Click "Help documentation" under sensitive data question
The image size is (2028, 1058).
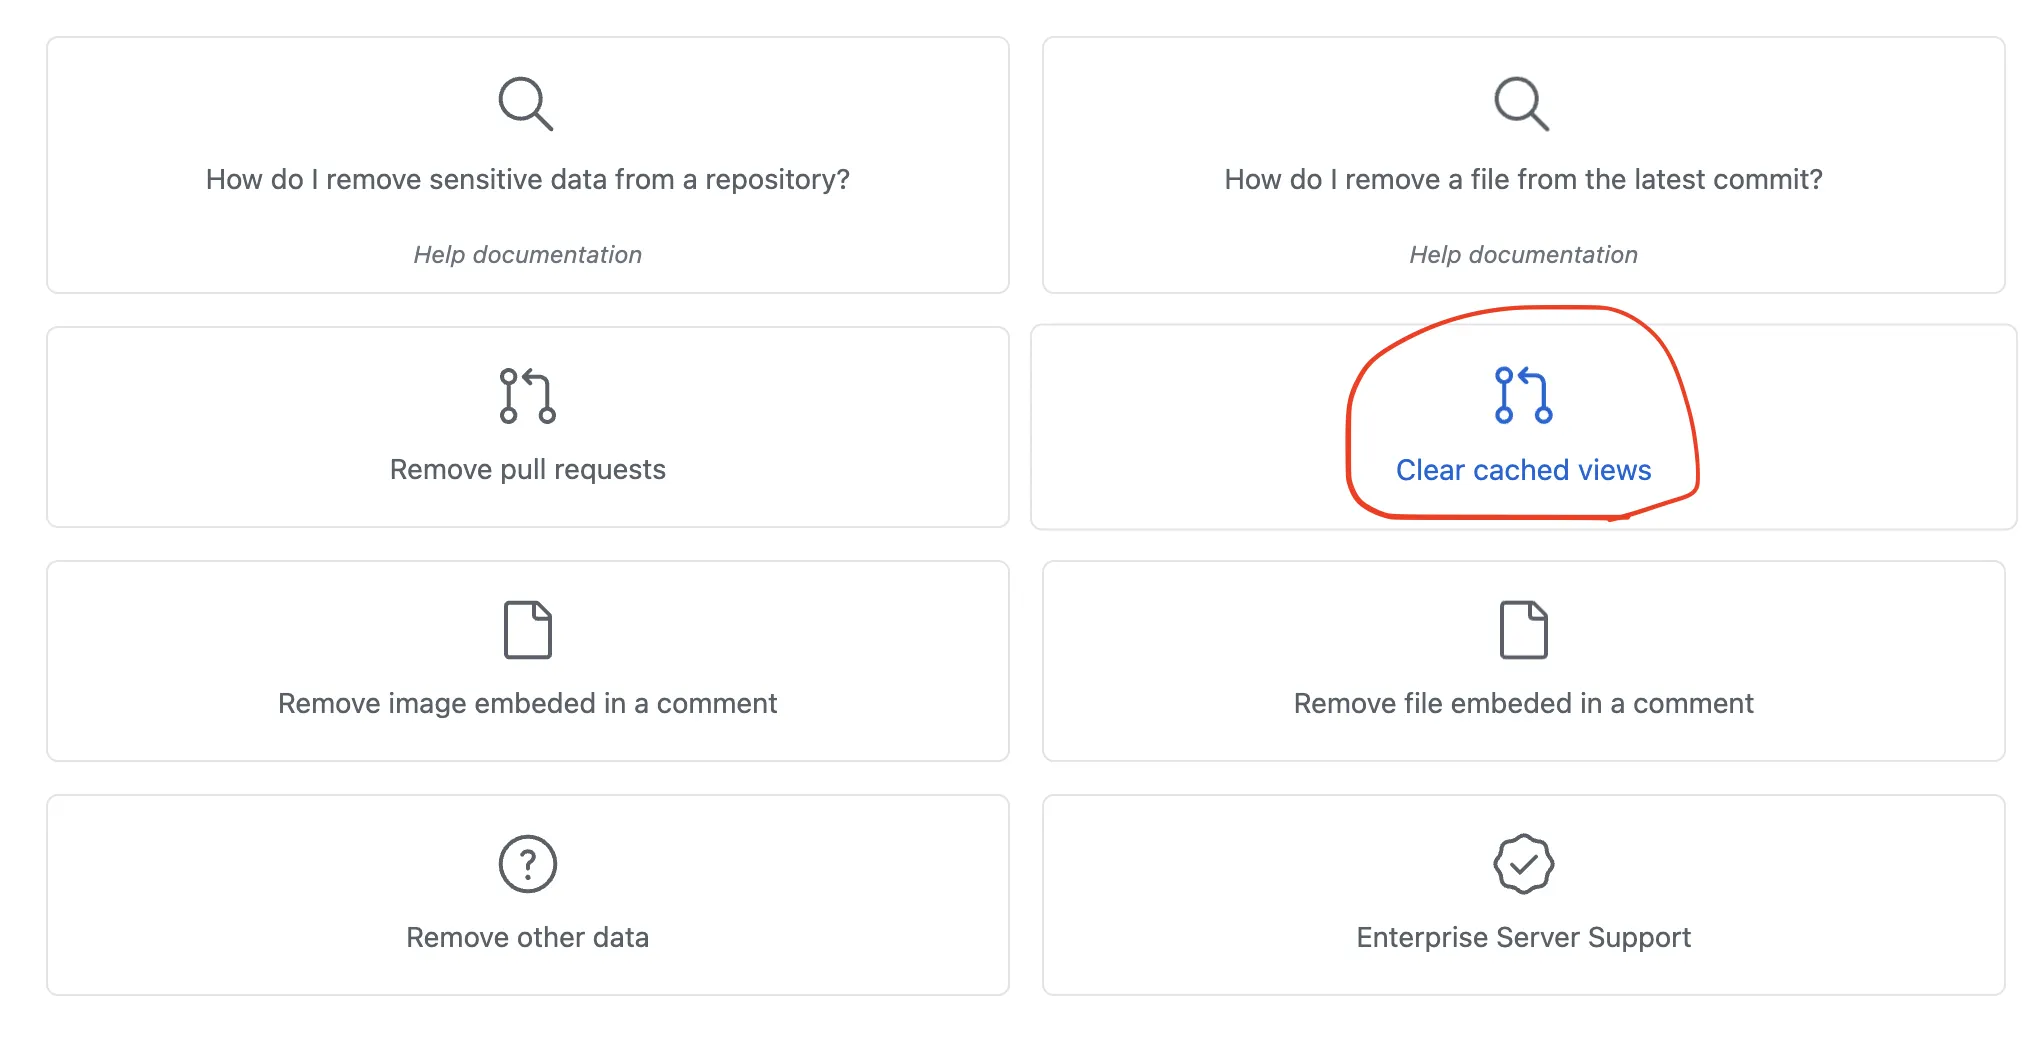coord(527,255)
